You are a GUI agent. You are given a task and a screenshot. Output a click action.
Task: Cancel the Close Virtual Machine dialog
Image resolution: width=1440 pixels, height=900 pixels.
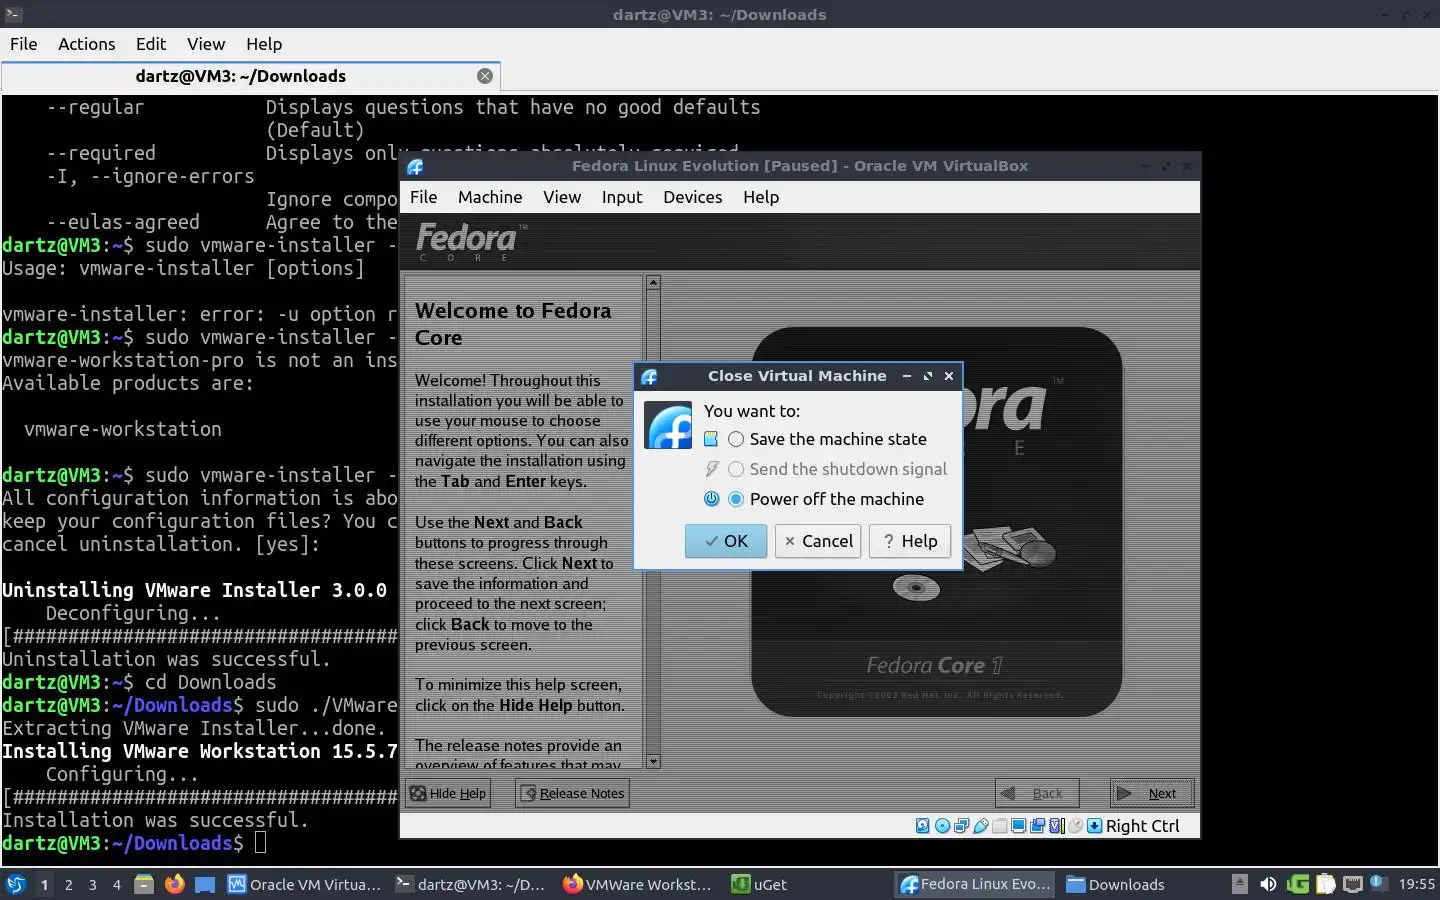818,541
